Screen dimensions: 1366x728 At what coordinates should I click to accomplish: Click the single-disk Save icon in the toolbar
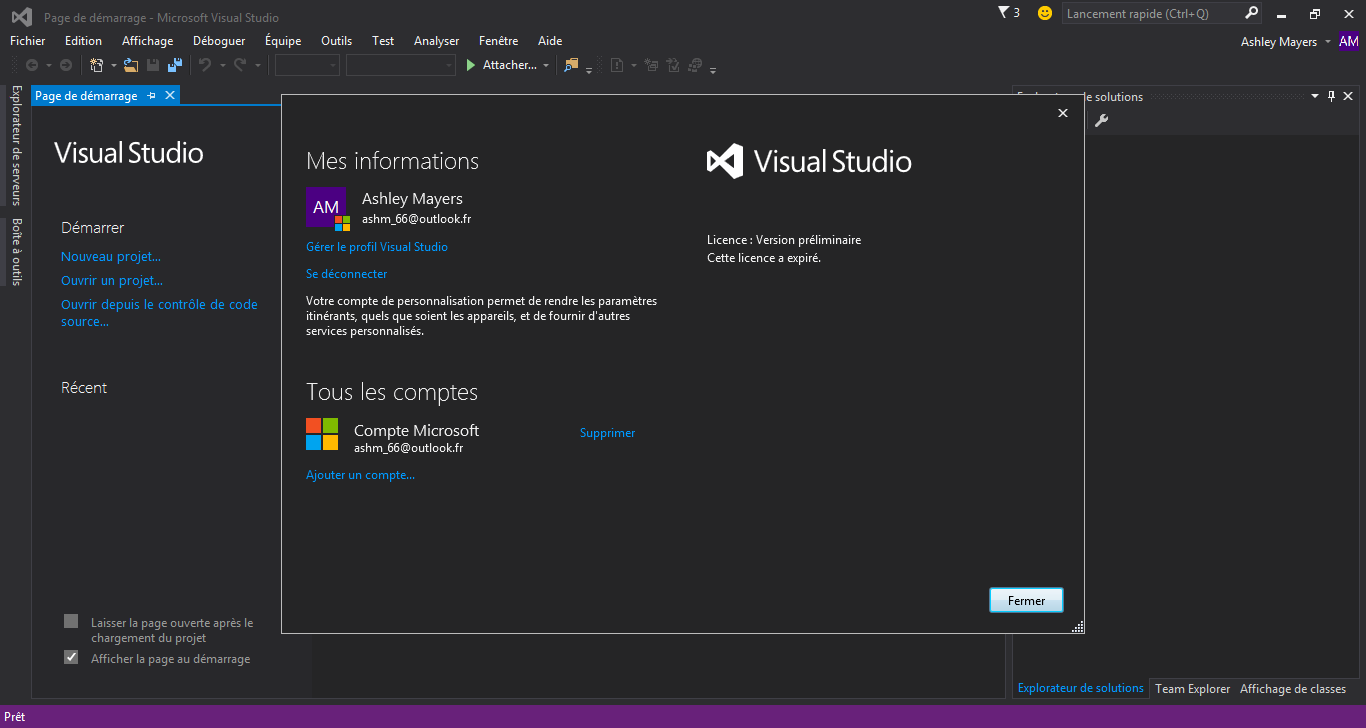(153, 65)
